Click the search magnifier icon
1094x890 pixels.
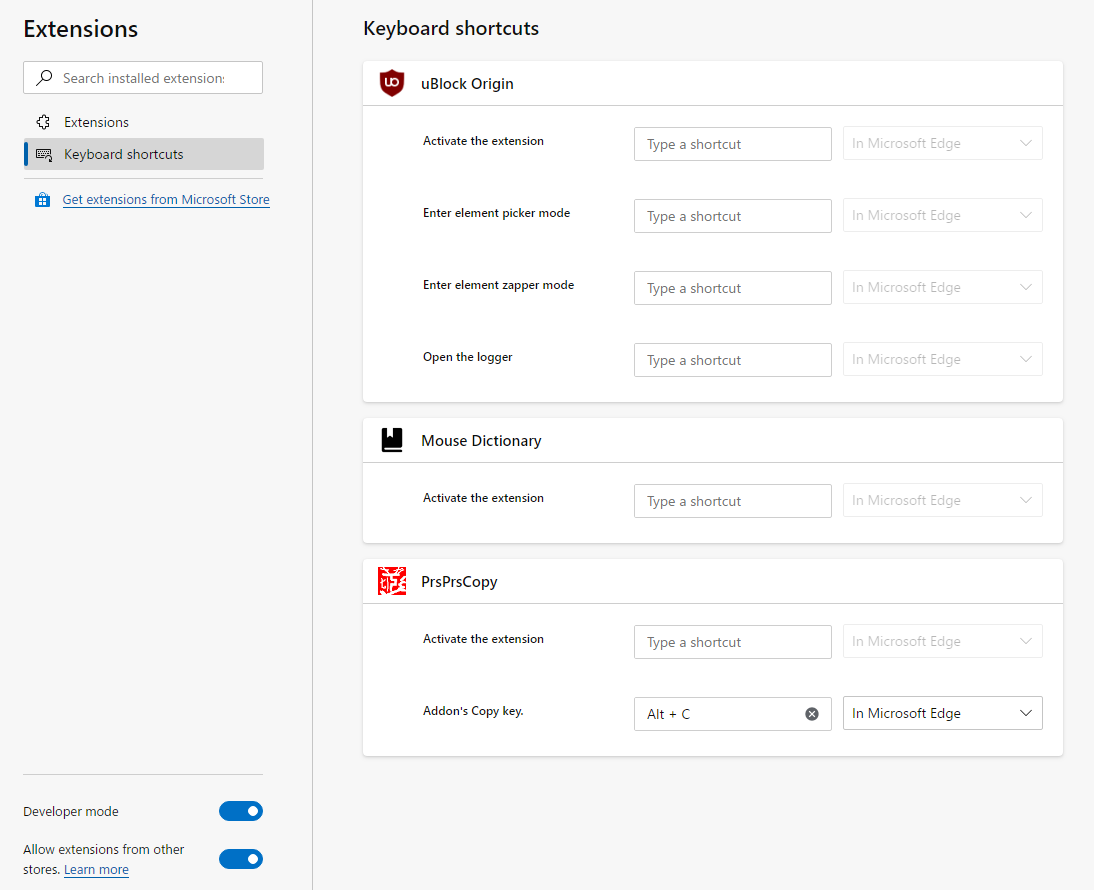pyautogui.click(x=44, y=78)
